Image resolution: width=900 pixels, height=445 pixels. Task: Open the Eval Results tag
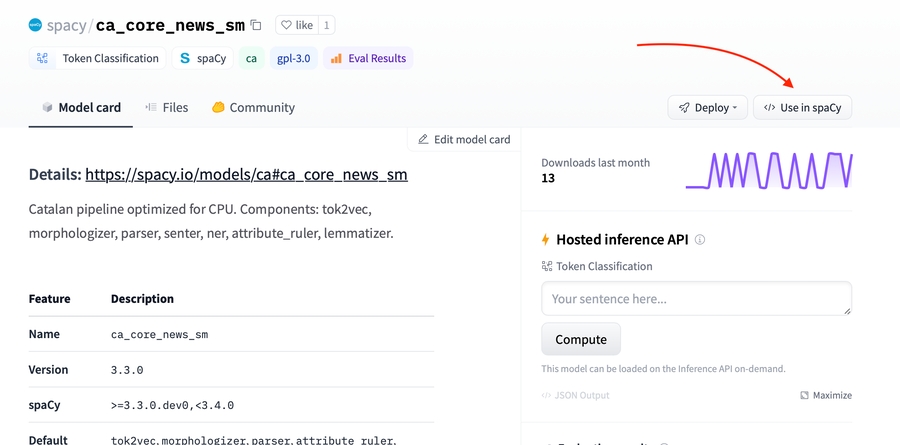(x=367, y=58)
